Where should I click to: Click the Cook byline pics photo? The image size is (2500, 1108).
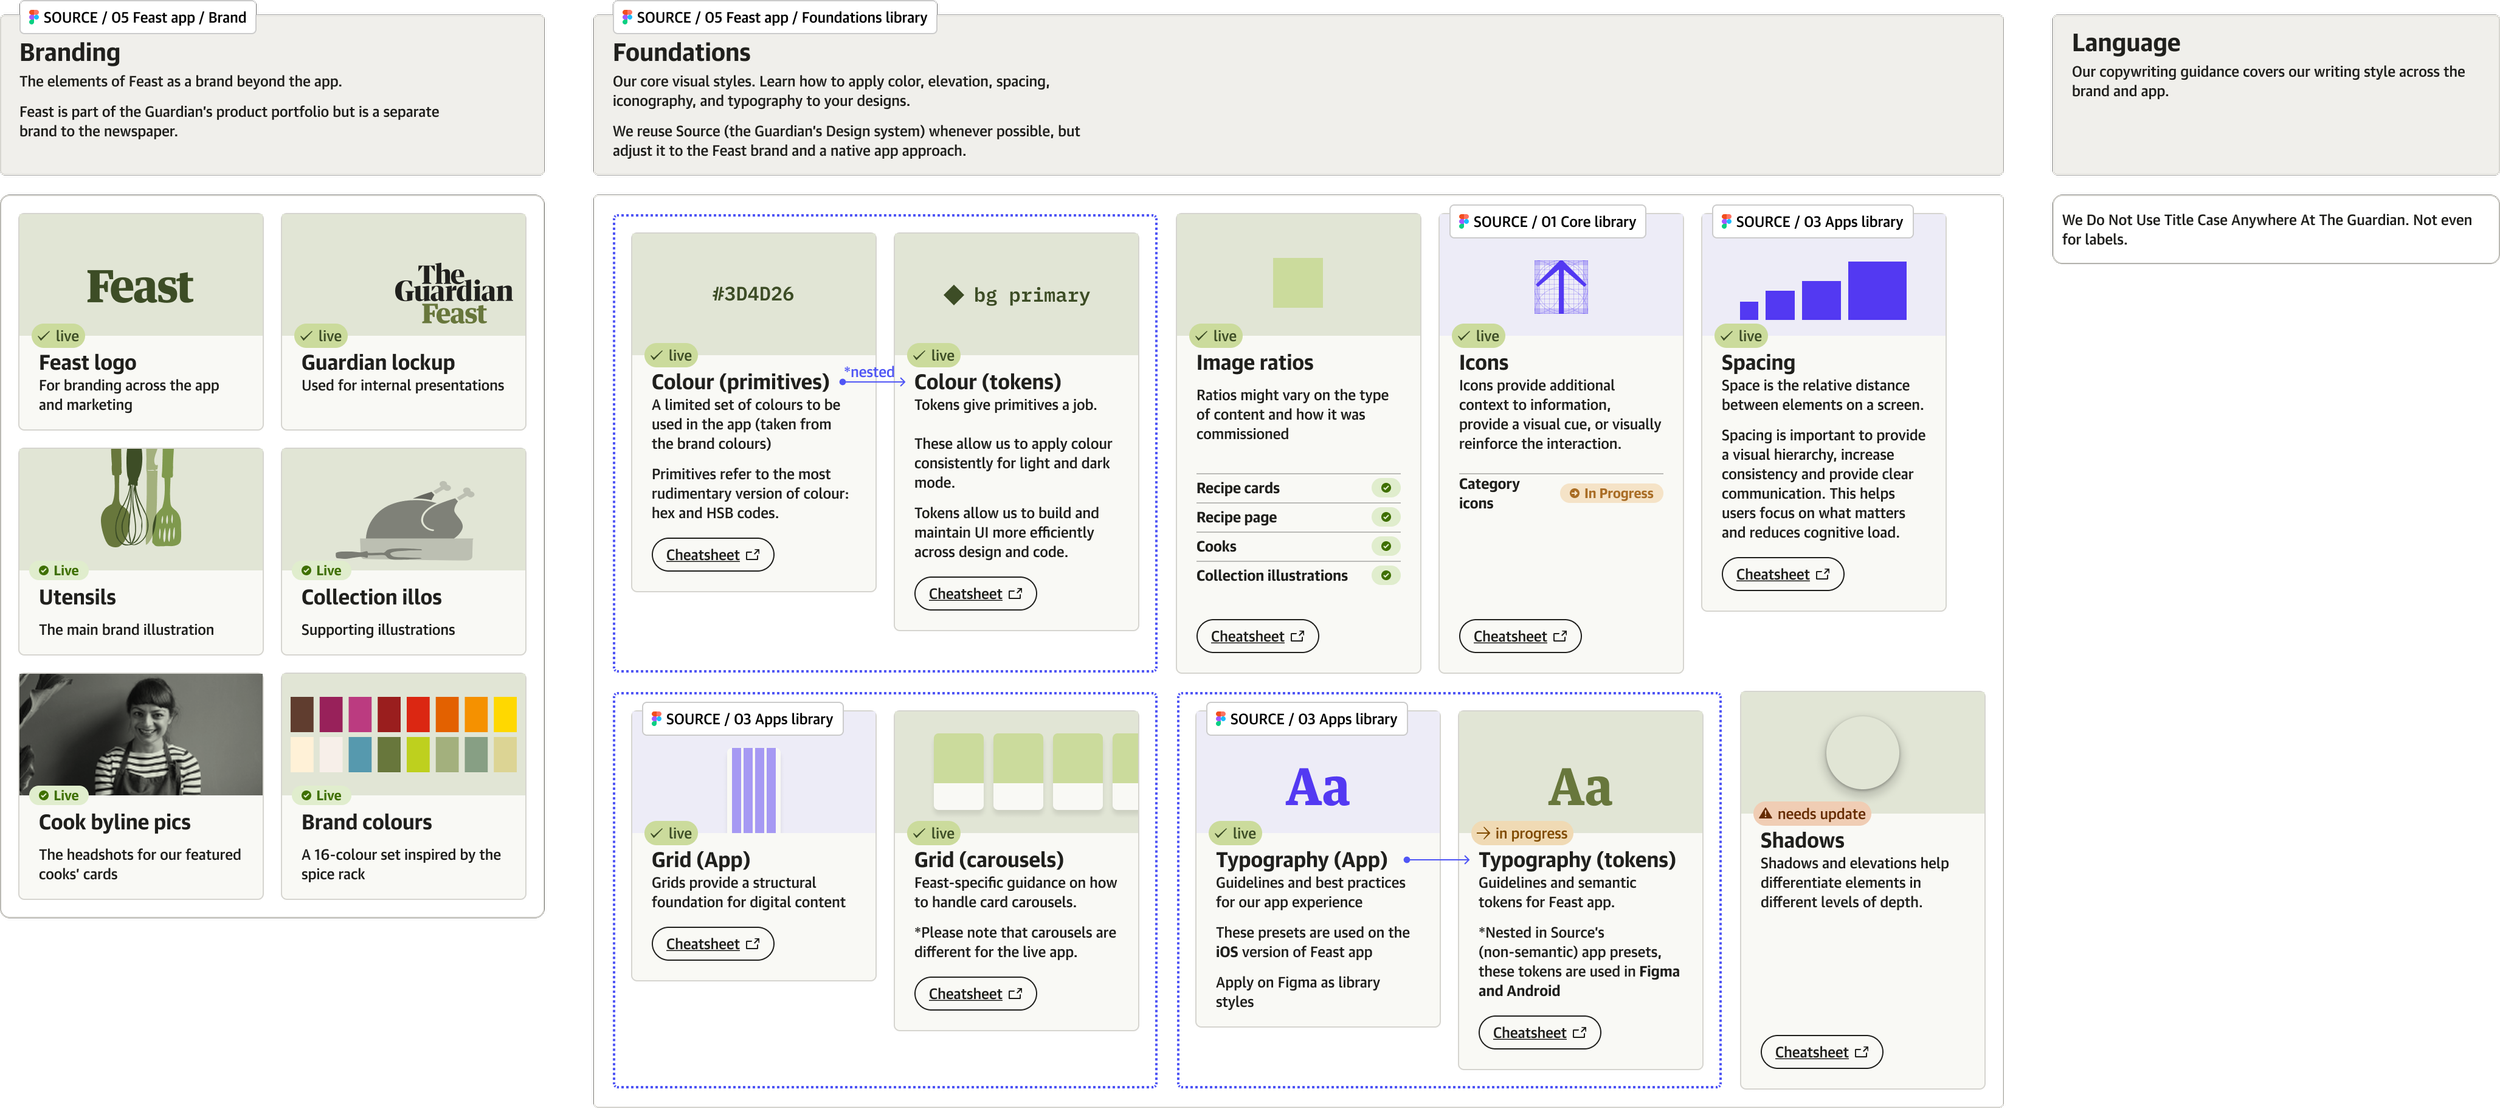141,734
